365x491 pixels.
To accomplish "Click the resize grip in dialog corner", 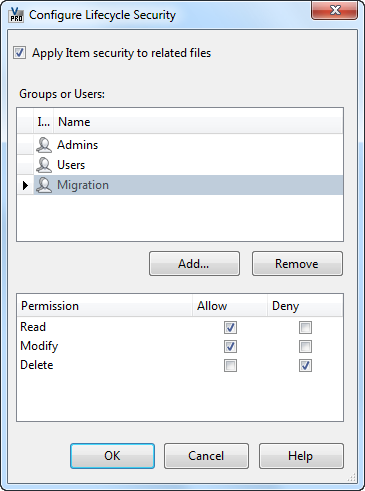I will tap(352, 478).
